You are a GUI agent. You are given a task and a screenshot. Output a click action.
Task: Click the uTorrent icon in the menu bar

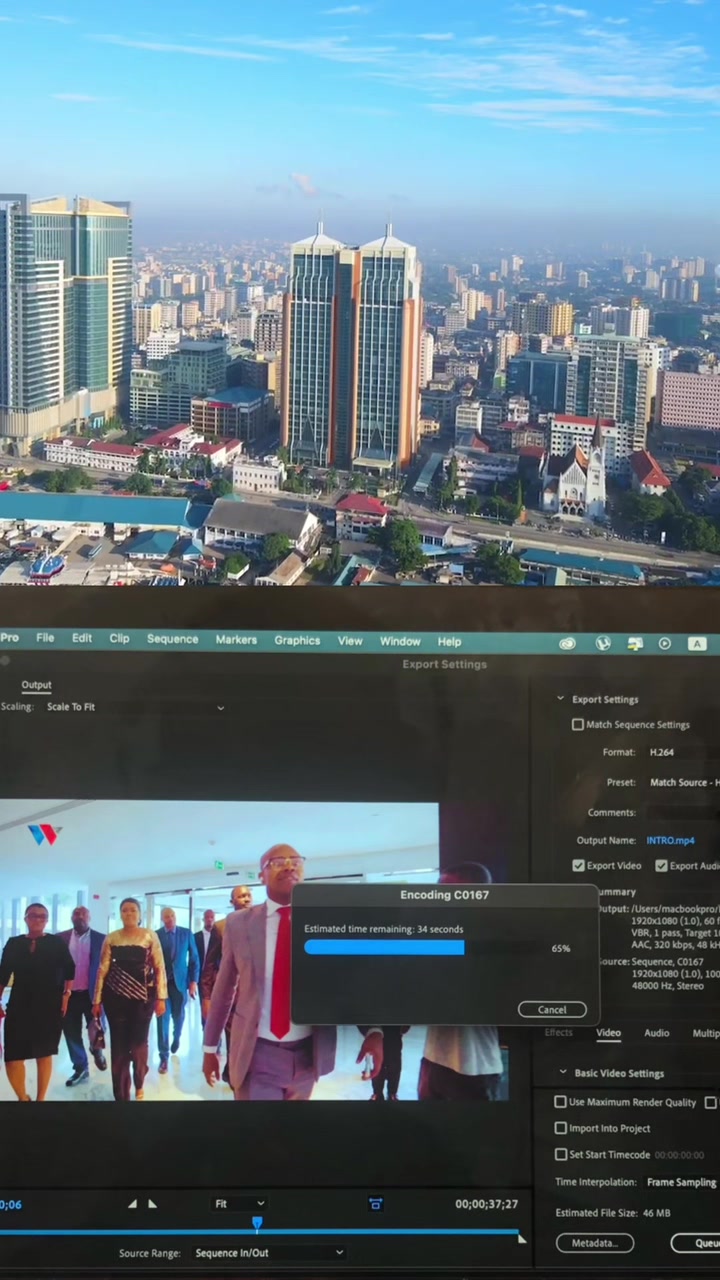tap(602, 643)
